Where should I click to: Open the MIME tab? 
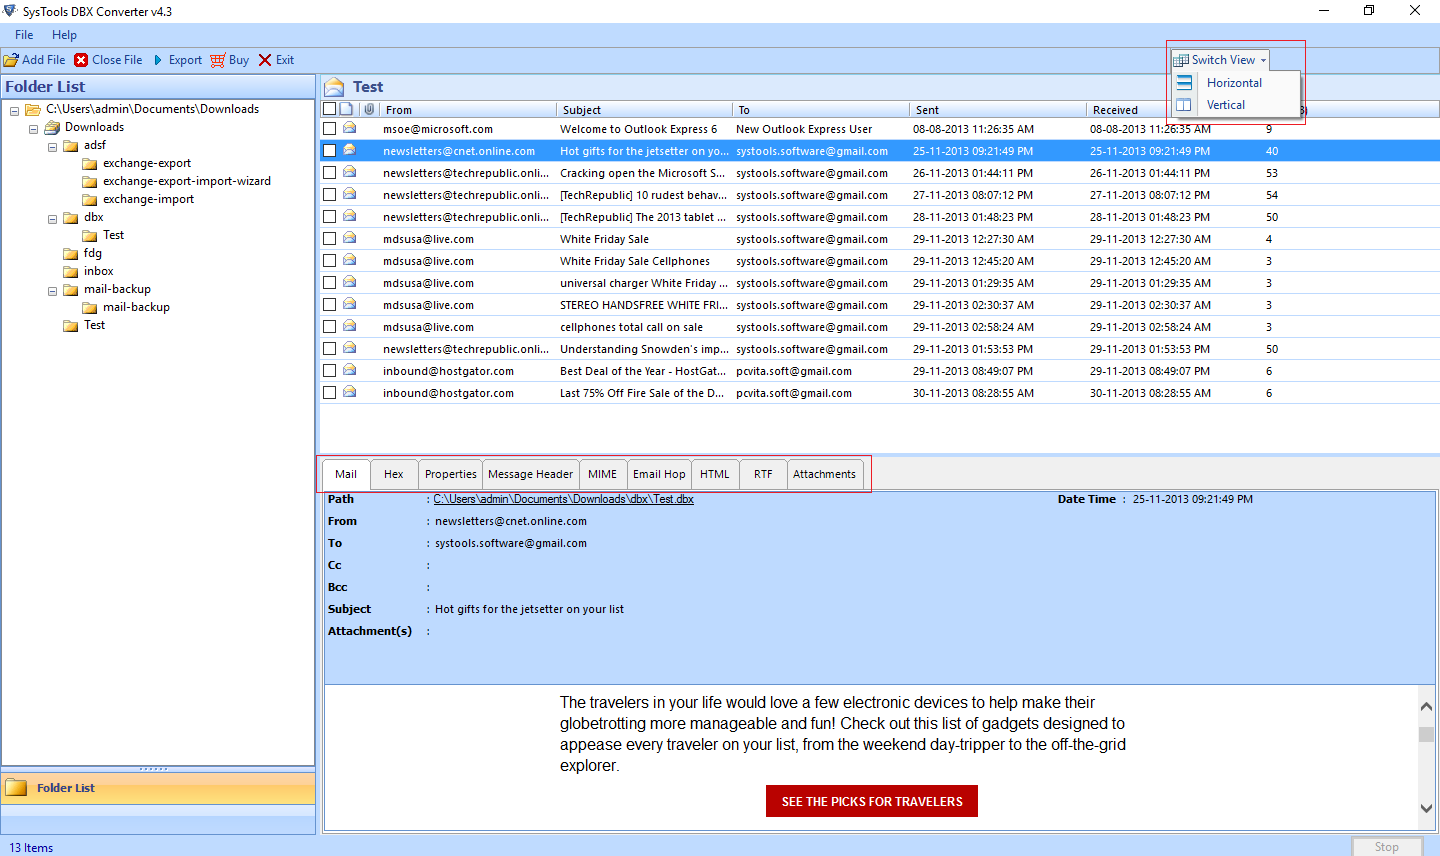pyautogui.click(x=602, y=474)
